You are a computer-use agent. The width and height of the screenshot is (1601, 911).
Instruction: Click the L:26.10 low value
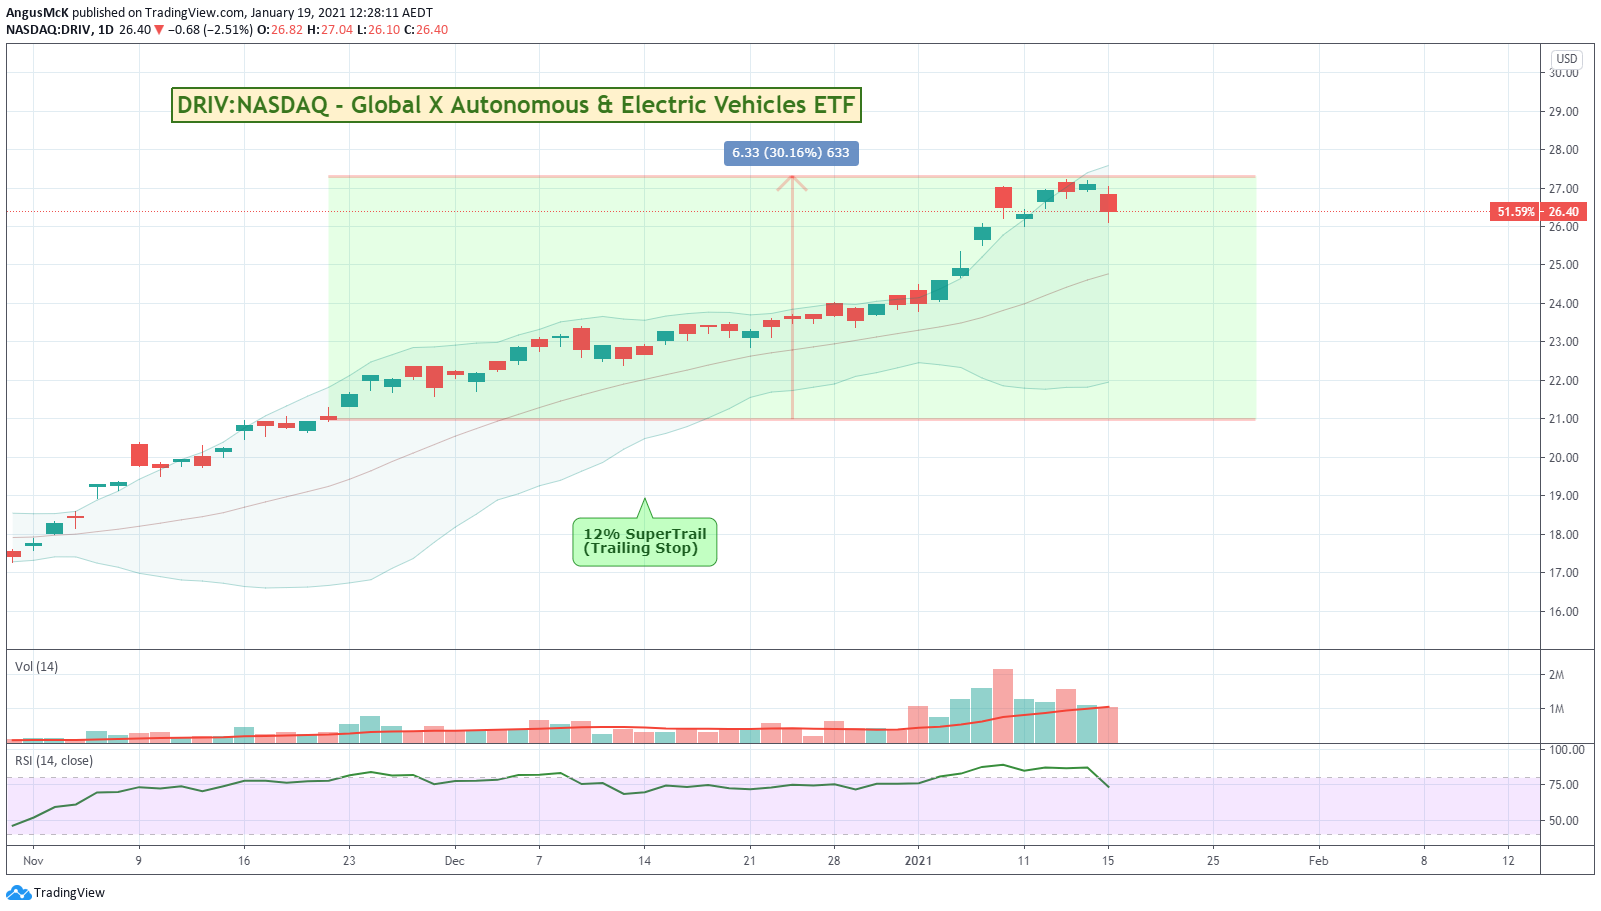pos(378,30)
